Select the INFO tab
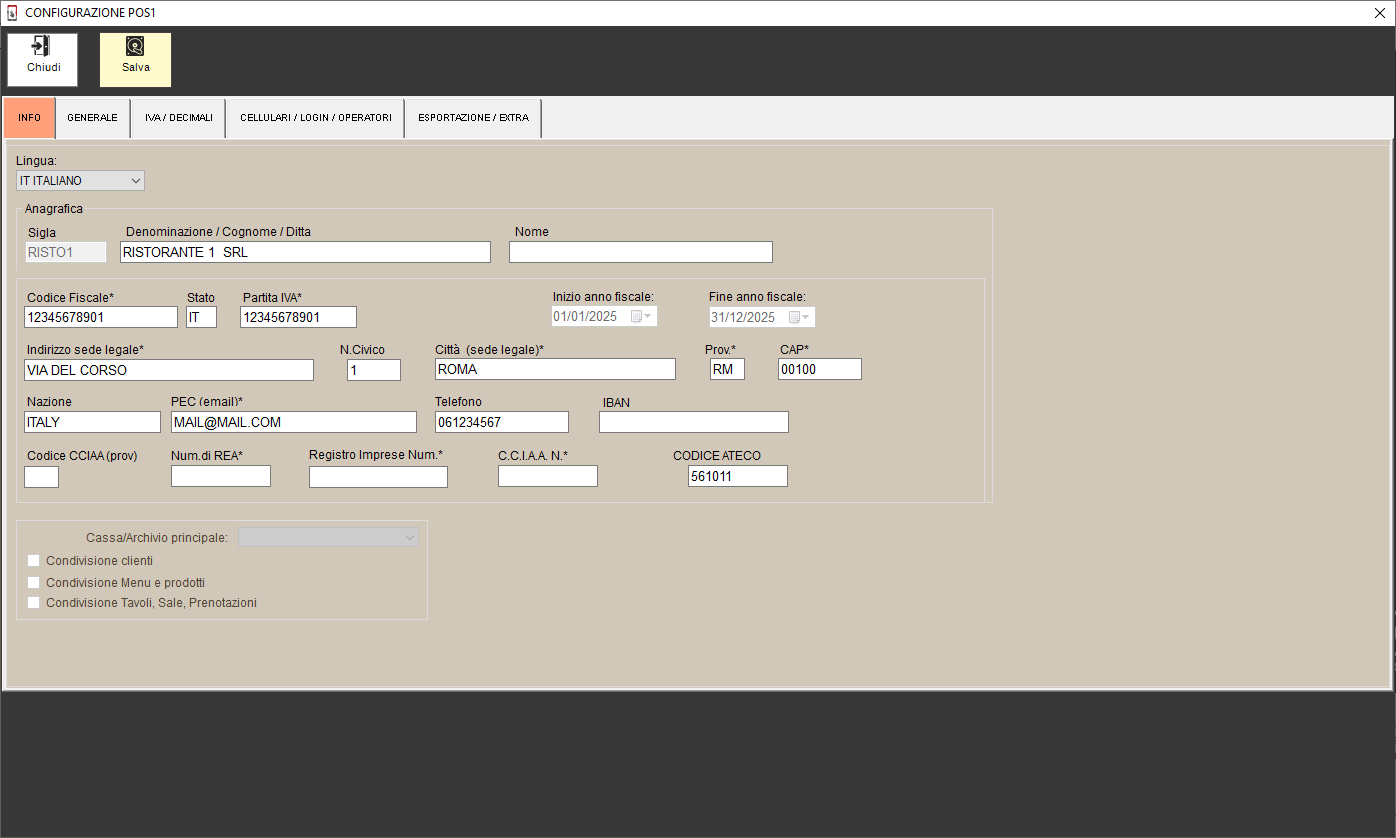Viewport: 1396px width, 838px height. (29, 118)
